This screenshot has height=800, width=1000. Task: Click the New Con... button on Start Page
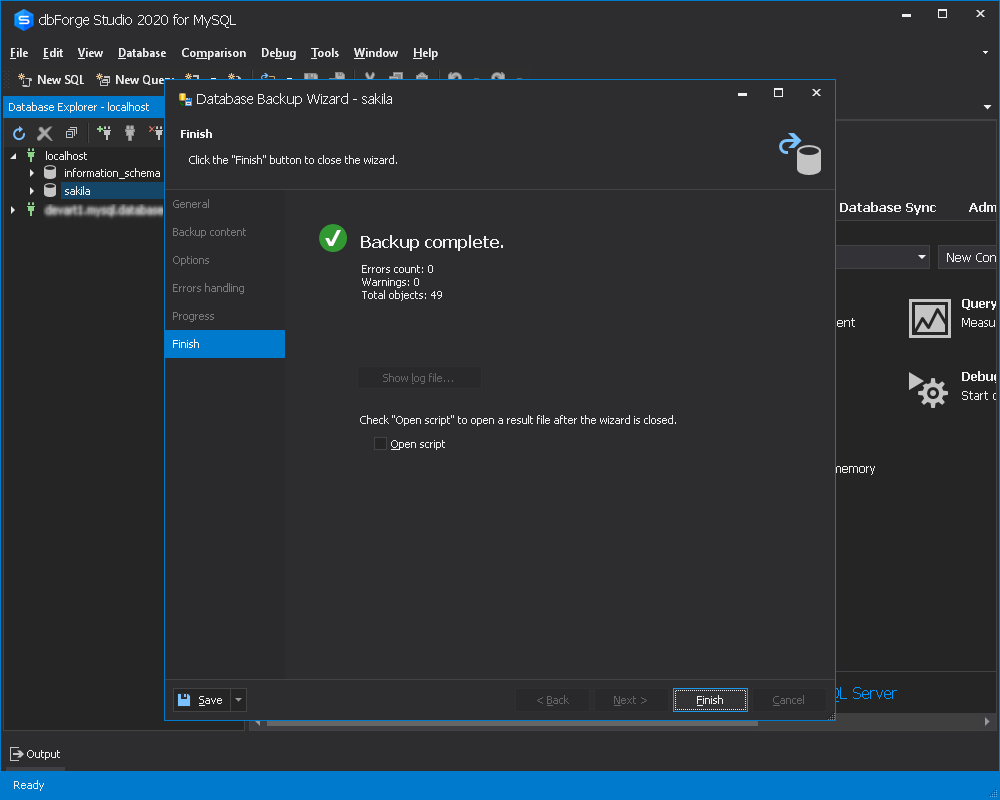click(x=969, y=257)
